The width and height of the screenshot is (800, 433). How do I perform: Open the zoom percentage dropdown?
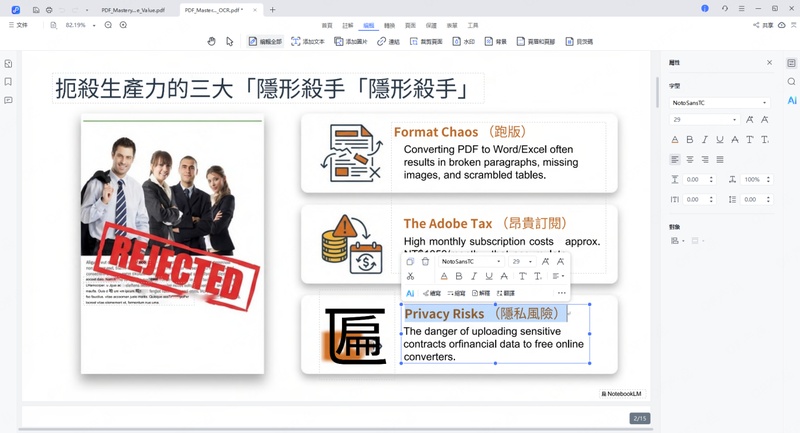[94, 25]
